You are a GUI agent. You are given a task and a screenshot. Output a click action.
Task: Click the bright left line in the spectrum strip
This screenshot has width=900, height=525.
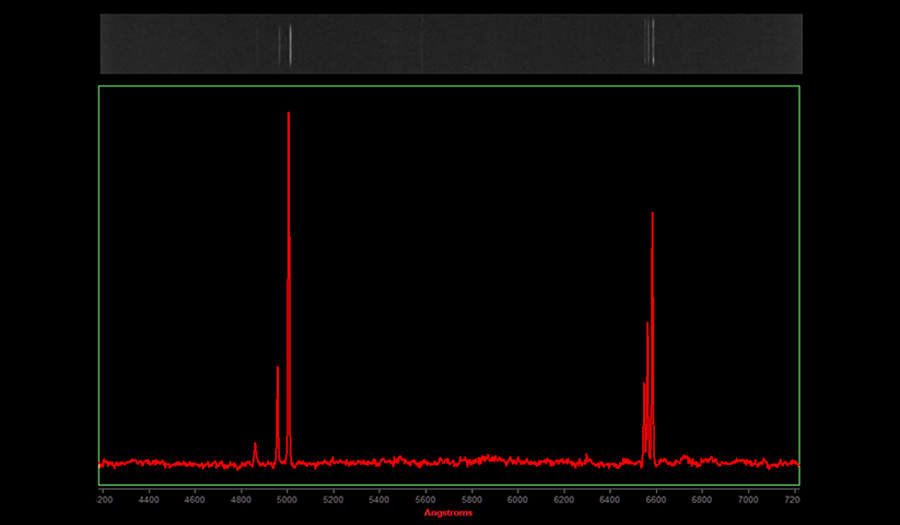tap(290, 44)
